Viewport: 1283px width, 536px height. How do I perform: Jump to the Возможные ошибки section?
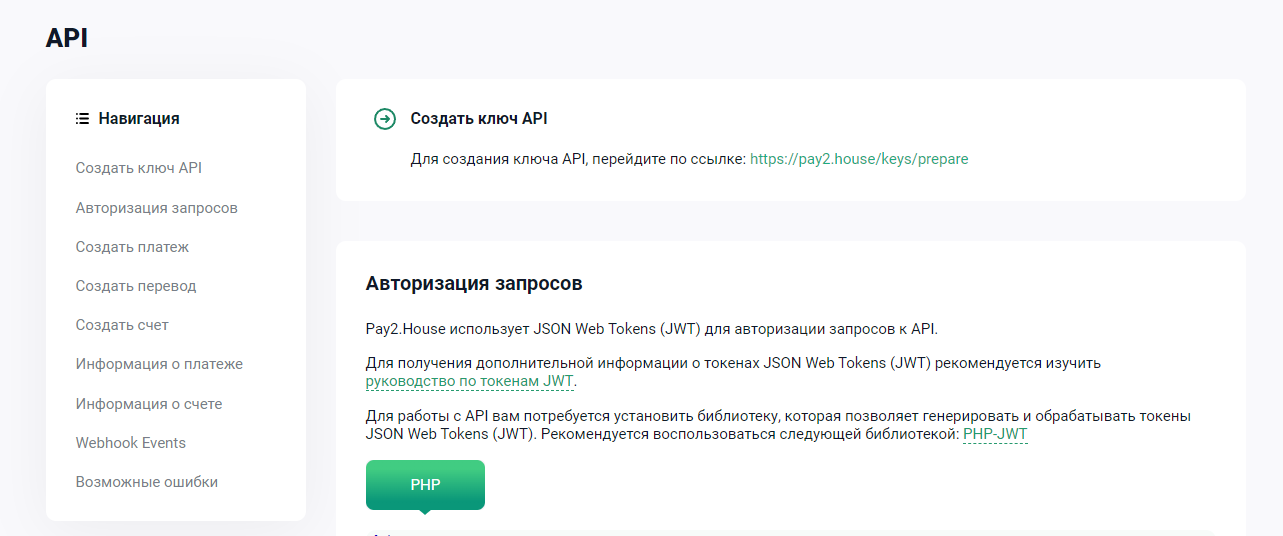click(147, 482)
